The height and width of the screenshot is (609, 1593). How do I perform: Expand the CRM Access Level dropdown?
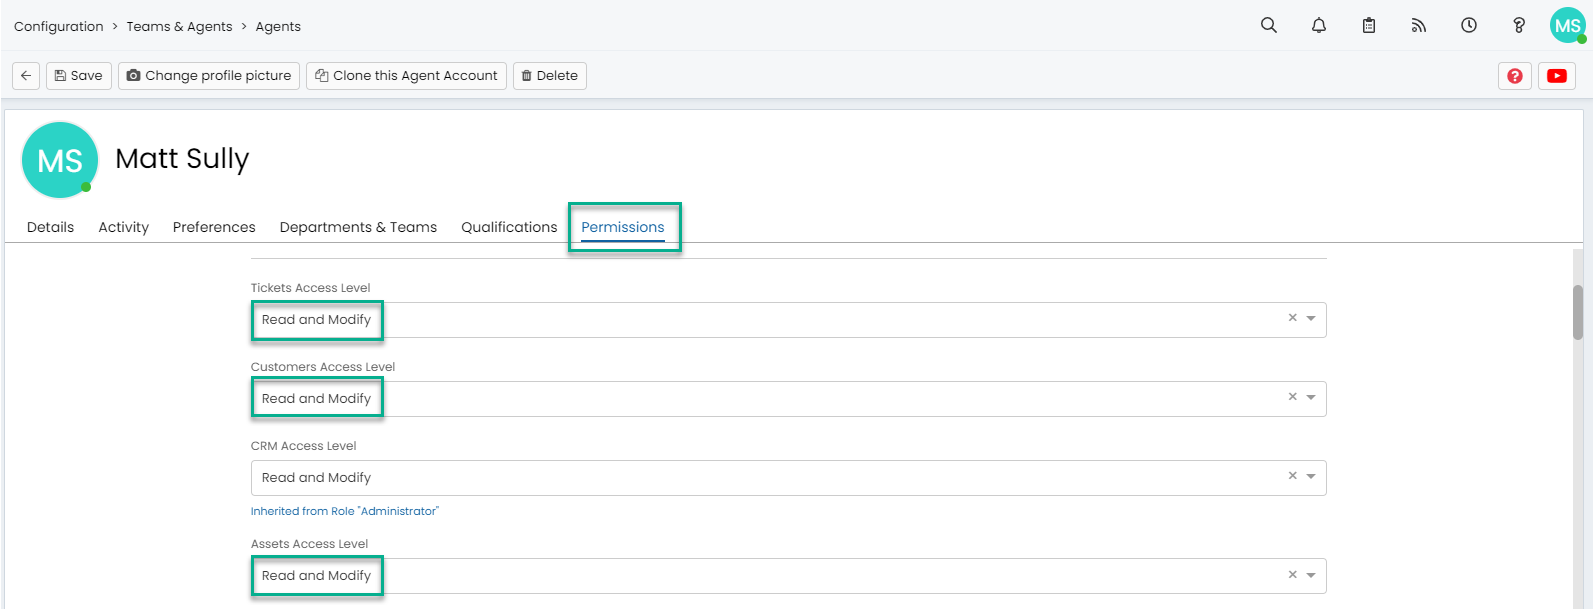coord(1311,477)
